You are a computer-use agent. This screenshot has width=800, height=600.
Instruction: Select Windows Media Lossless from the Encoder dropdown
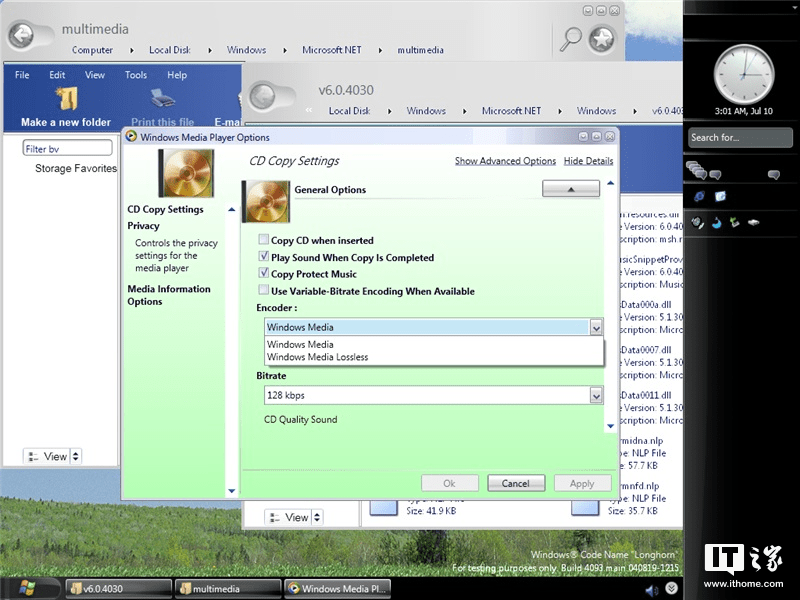316,357
